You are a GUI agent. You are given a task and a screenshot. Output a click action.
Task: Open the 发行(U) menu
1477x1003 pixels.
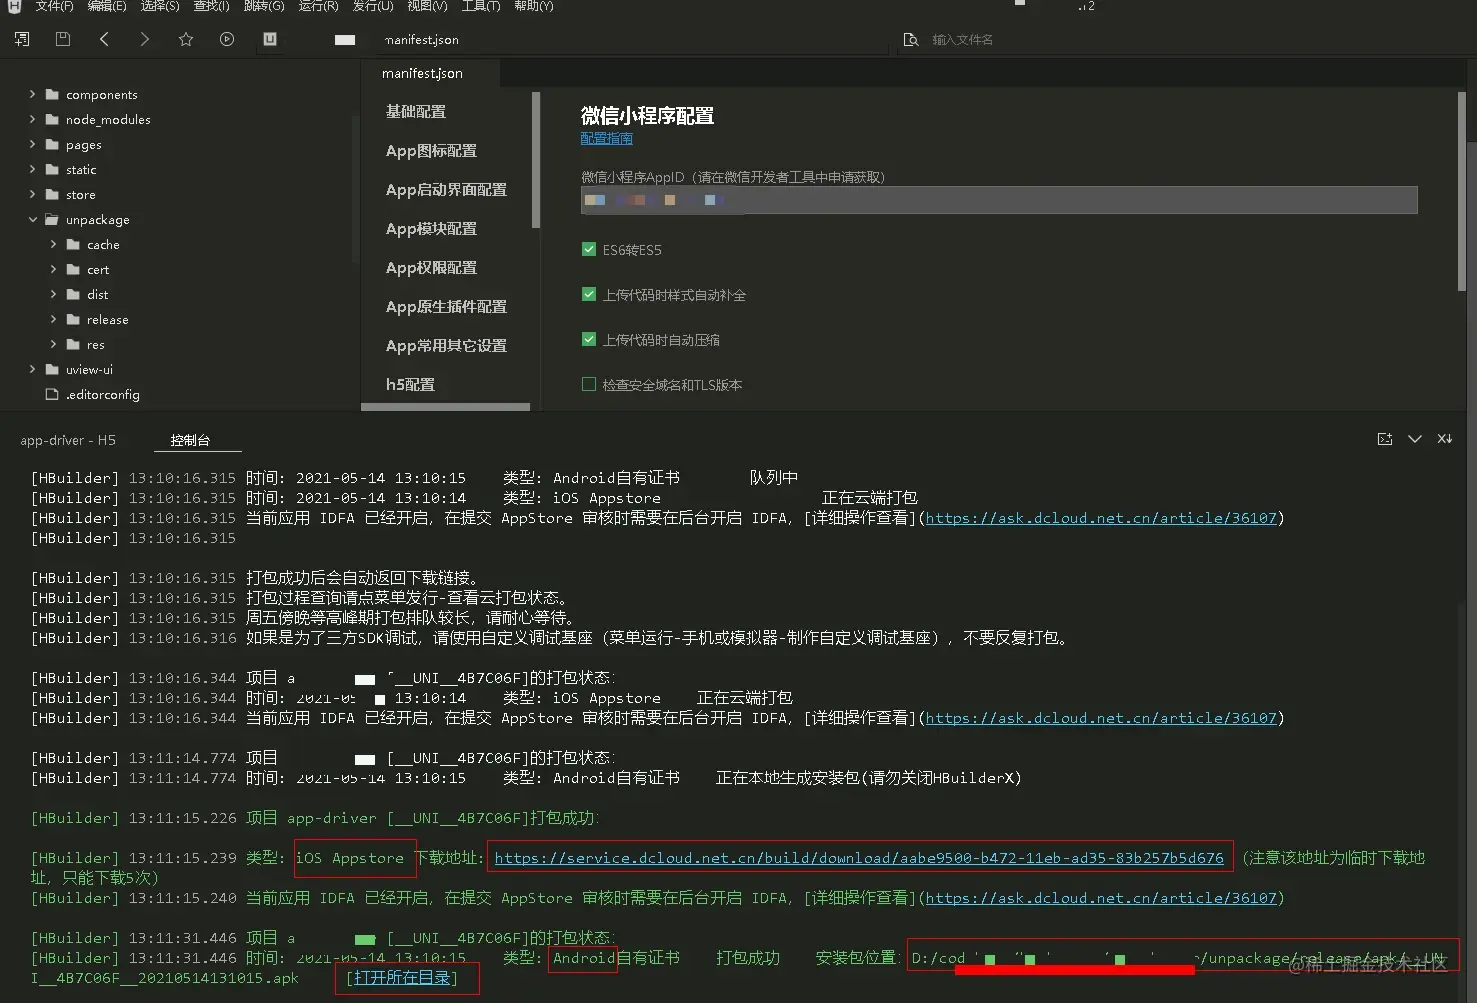coord(372,6)
